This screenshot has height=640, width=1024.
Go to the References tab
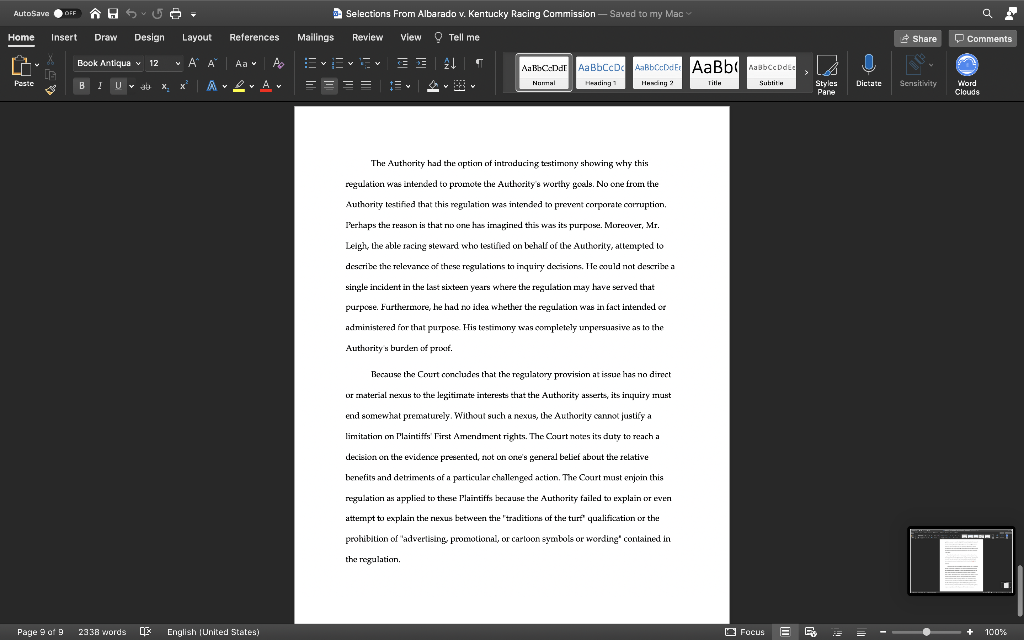pos(254,37)
